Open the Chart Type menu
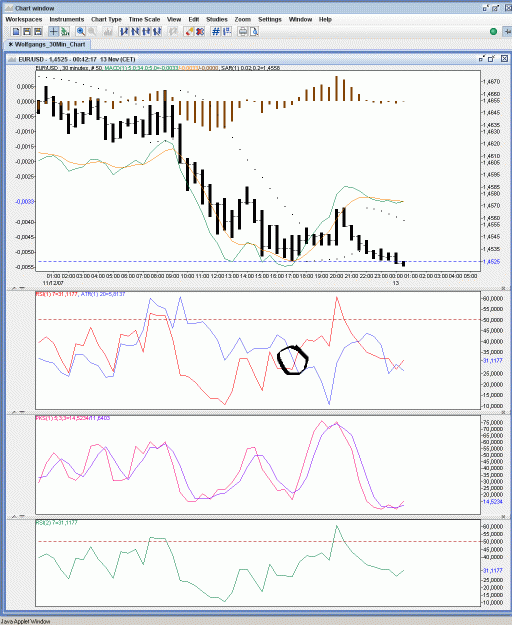This screenshot has height=625, width=512. coord(106,19)
